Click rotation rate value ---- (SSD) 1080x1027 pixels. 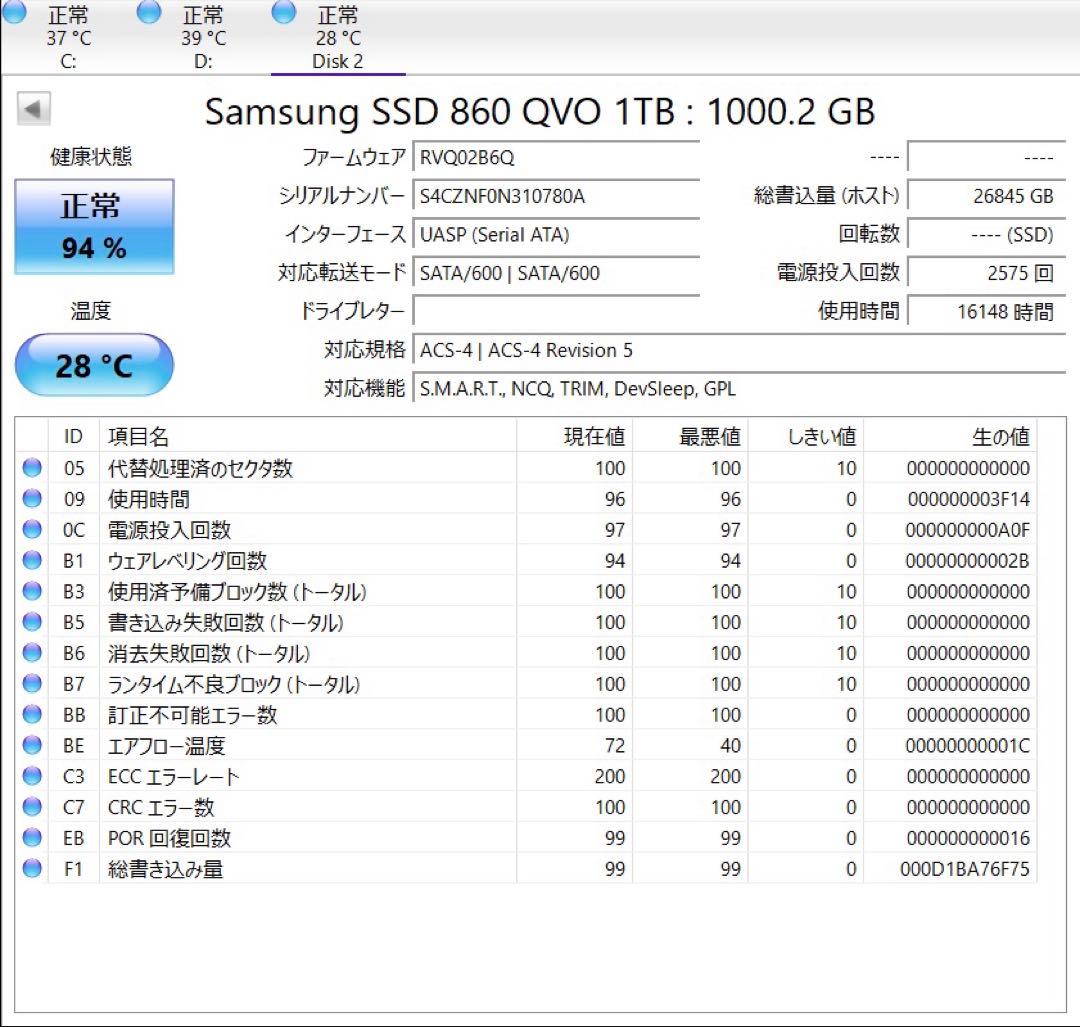[x=987, y=235]
